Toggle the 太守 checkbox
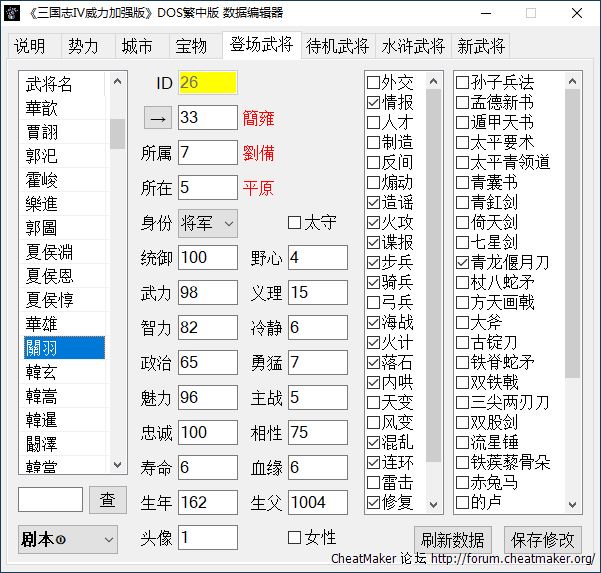 295,222
